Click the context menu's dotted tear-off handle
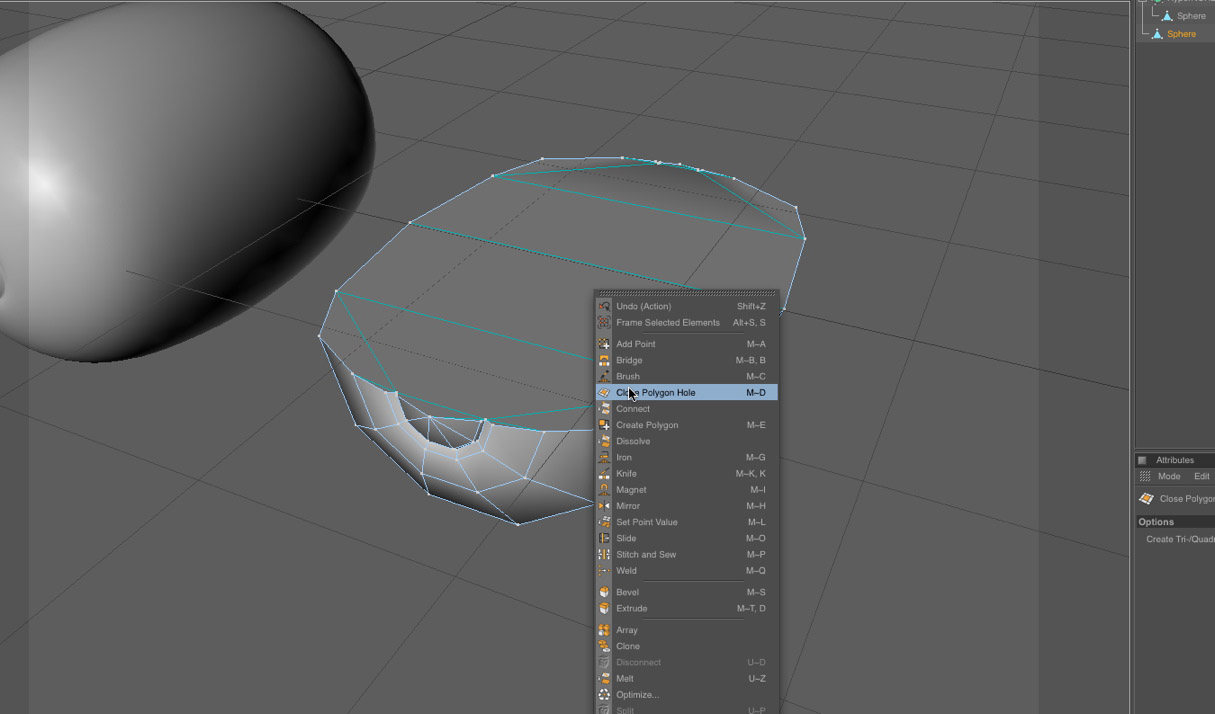This screenshot has width=1215, height=714. tap(686, 294)
